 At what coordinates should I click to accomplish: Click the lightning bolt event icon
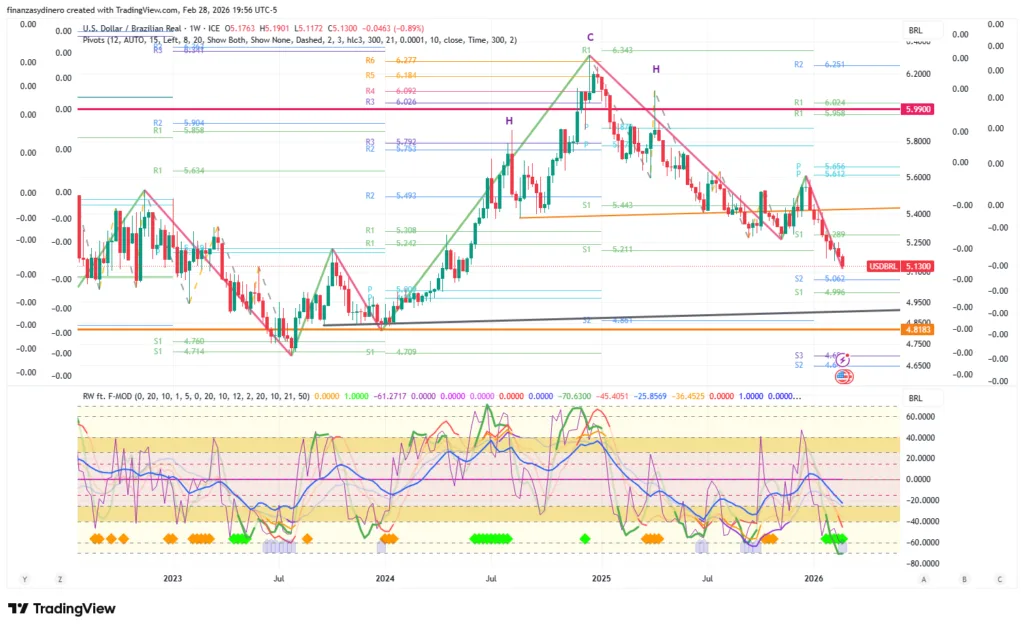click(x=843, y=359)
